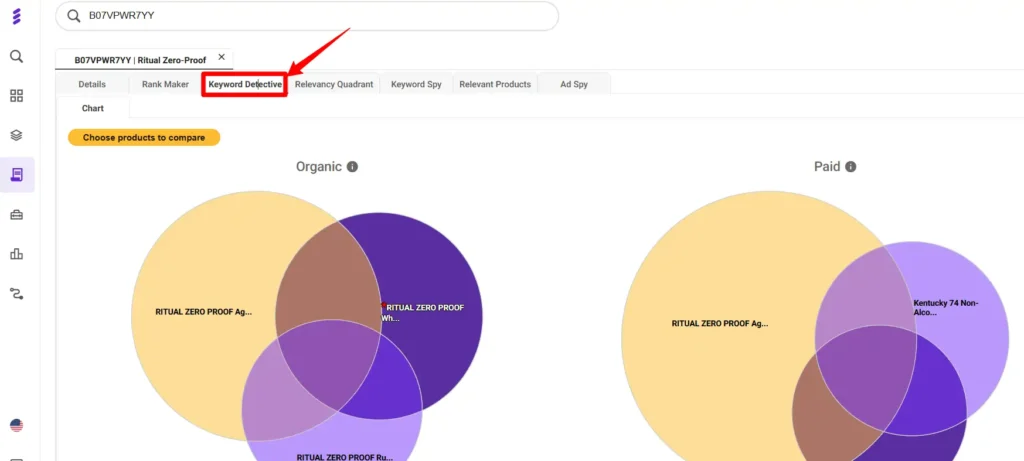Select the highlighted purple document icon in sidebar

pos(17,174)
